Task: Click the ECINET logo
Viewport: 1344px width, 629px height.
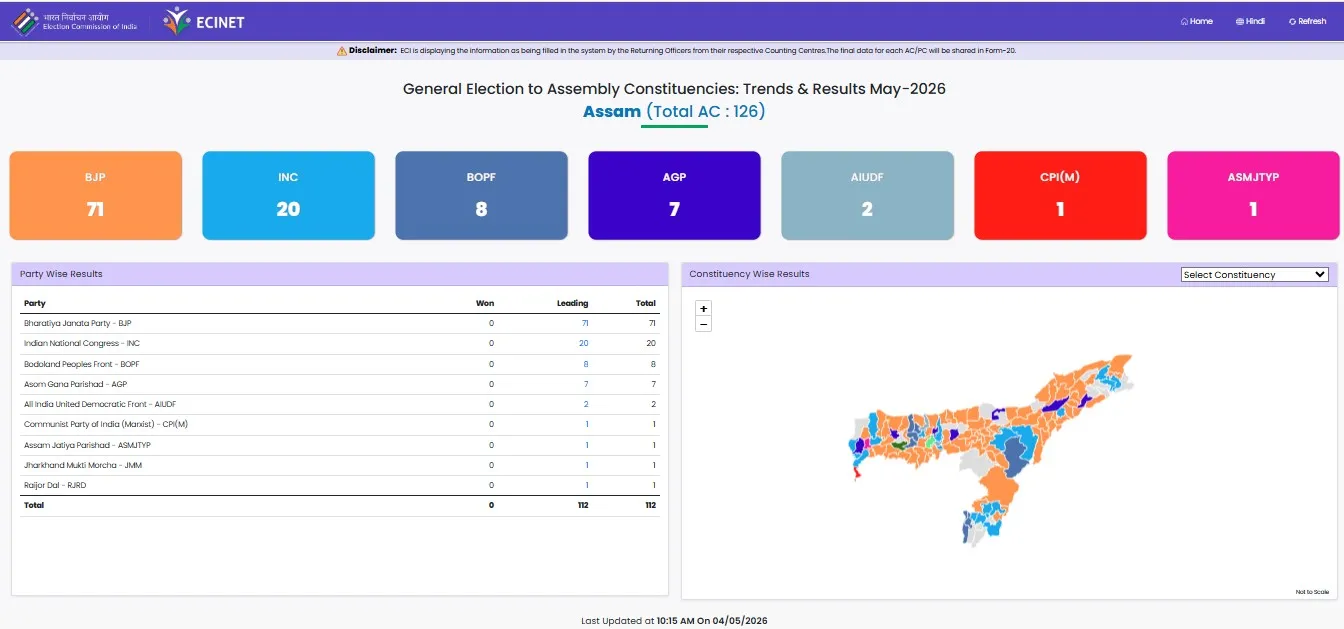Action: coord(204,21)
